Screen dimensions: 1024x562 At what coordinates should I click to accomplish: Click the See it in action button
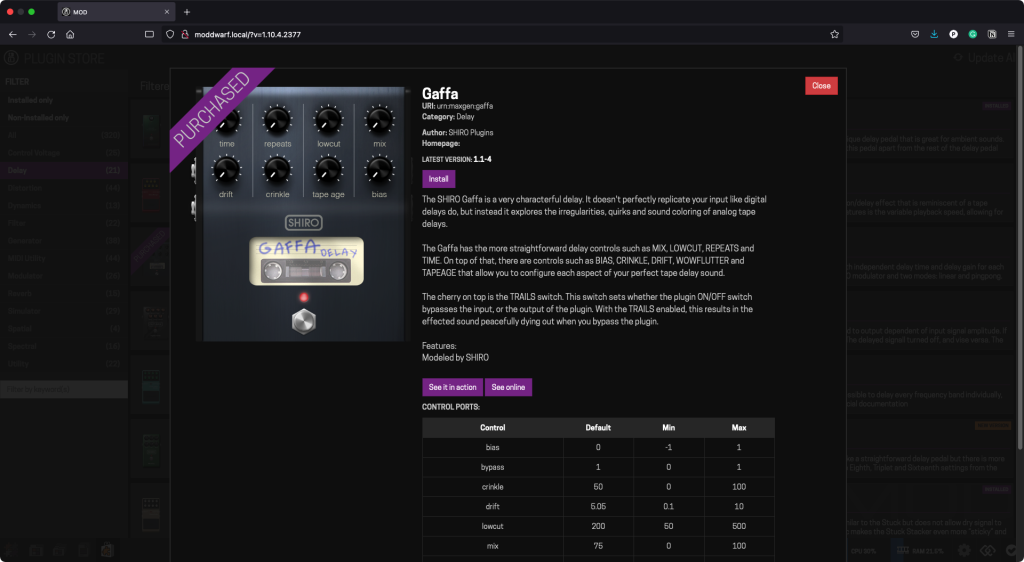[453, 387]
